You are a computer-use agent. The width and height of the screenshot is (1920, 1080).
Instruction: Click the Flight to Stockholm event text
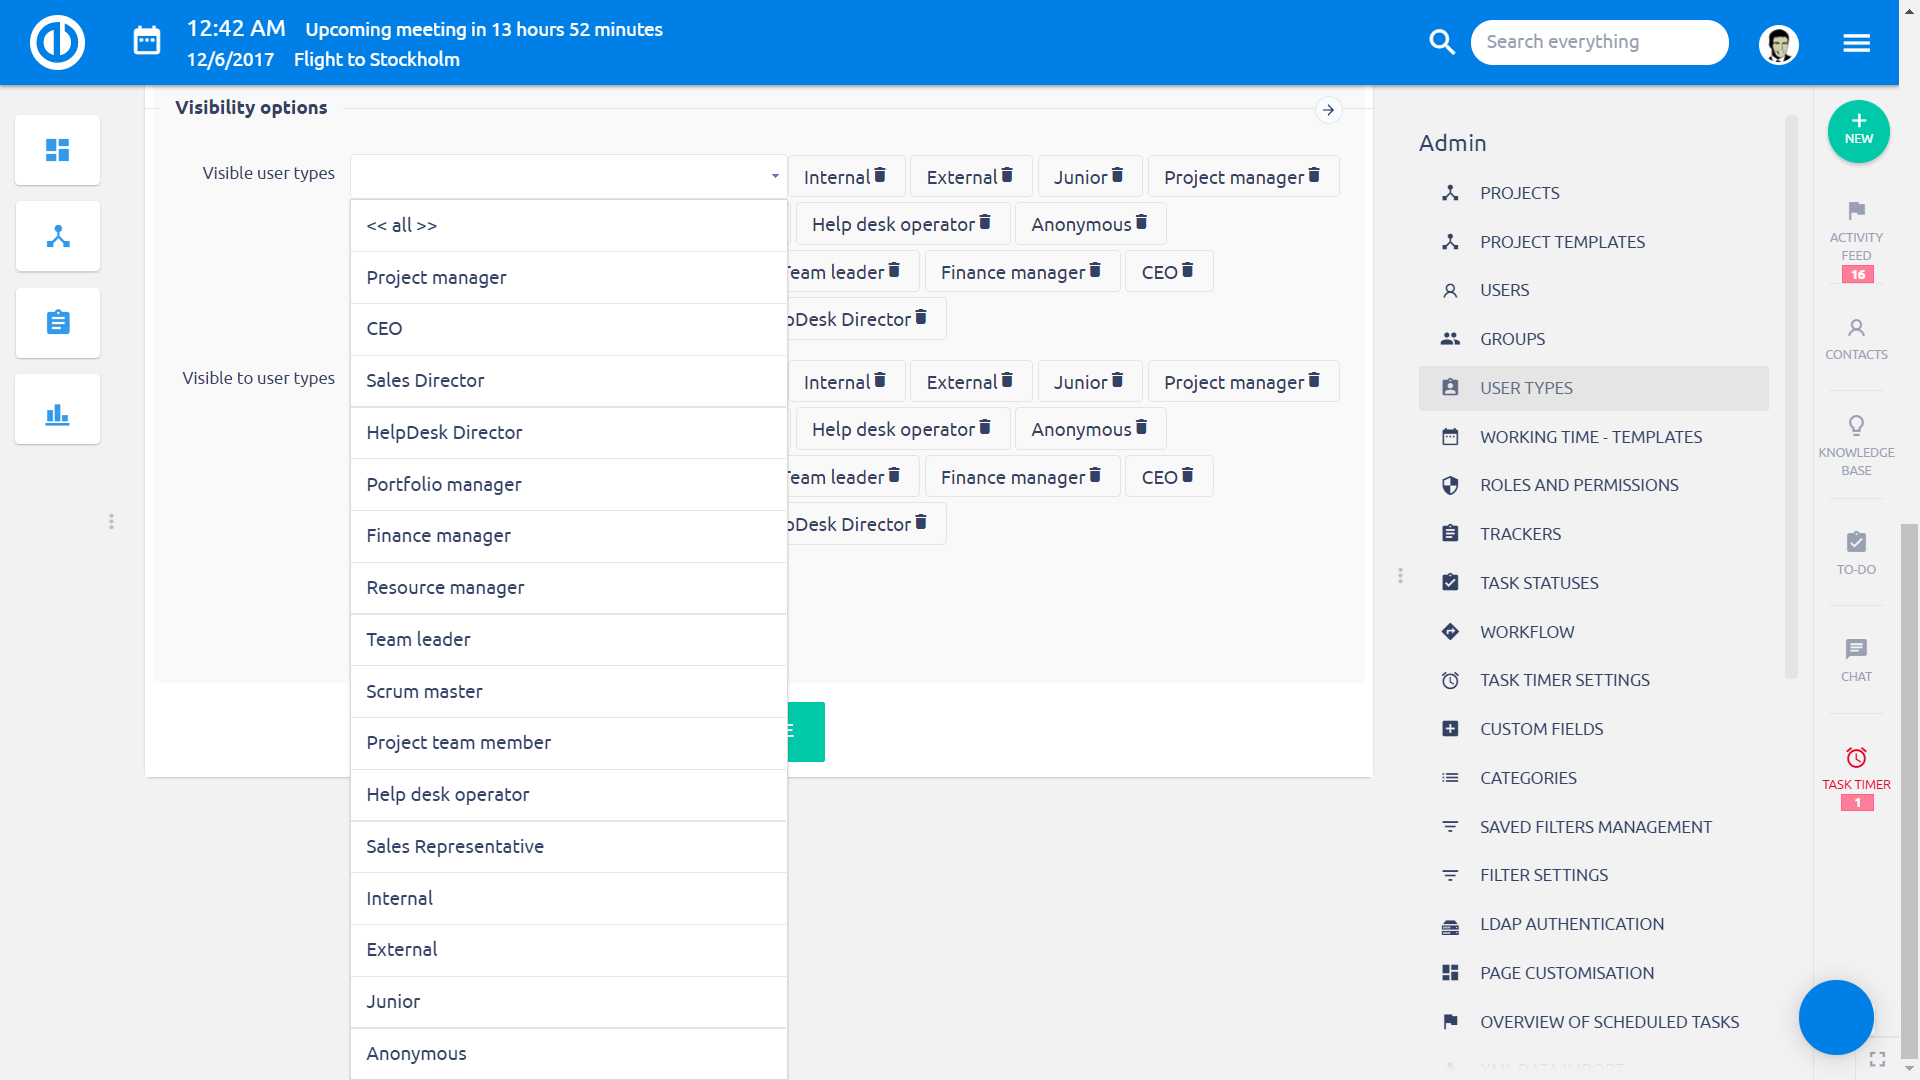click(377, 59)
